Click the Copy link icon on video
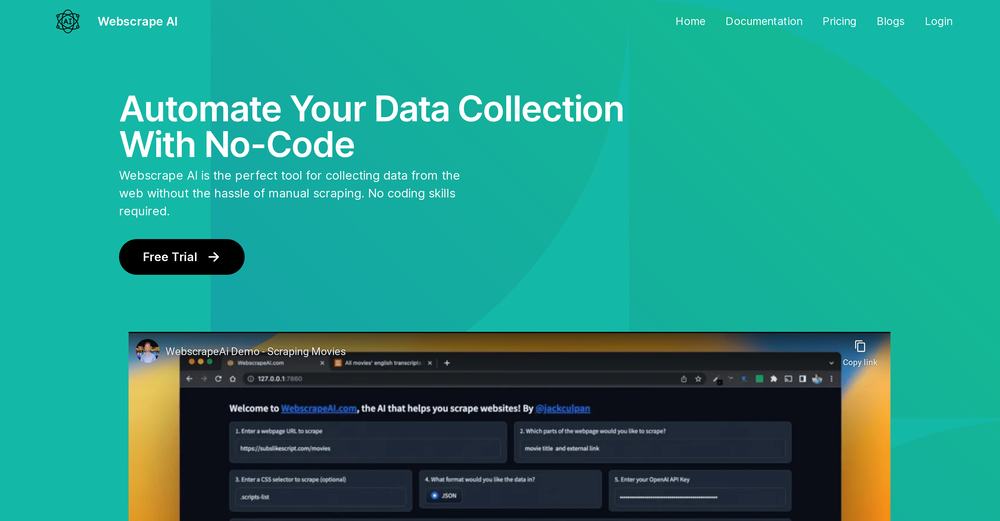The image size is (1000, 521). 859,346
